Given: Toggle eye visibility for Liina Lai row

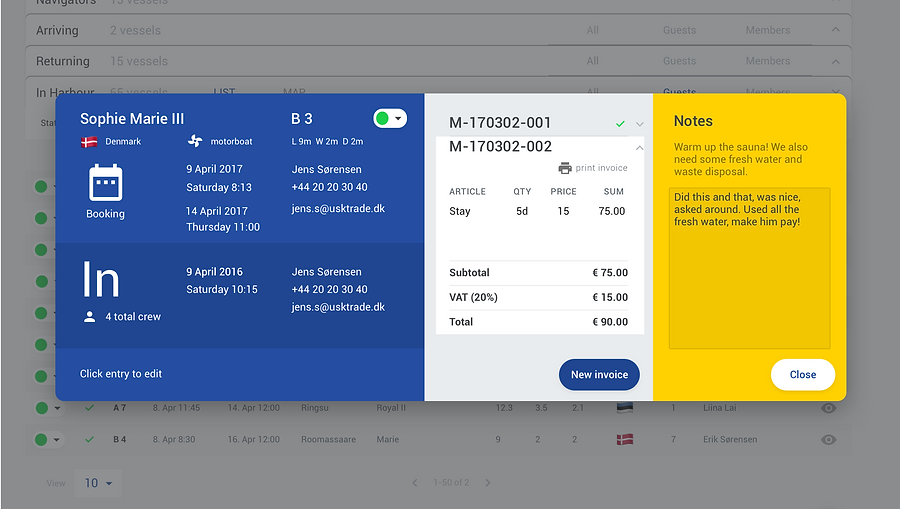Looking at the screenshot, I should click(x=828, y=408).
